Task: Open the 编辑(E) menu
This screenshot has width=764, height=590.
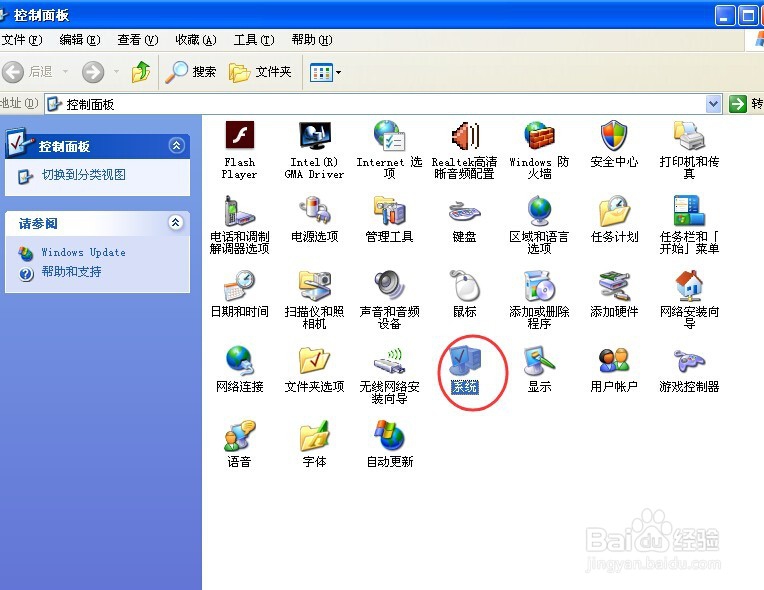Action: point(80,40)
